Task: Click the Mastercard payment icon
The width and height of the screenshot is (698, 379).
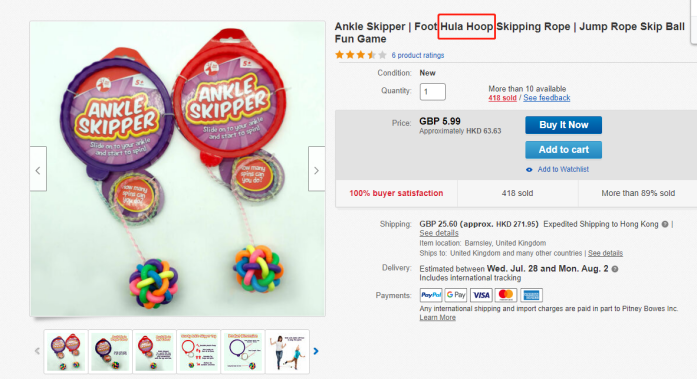Action: (506, 295)
